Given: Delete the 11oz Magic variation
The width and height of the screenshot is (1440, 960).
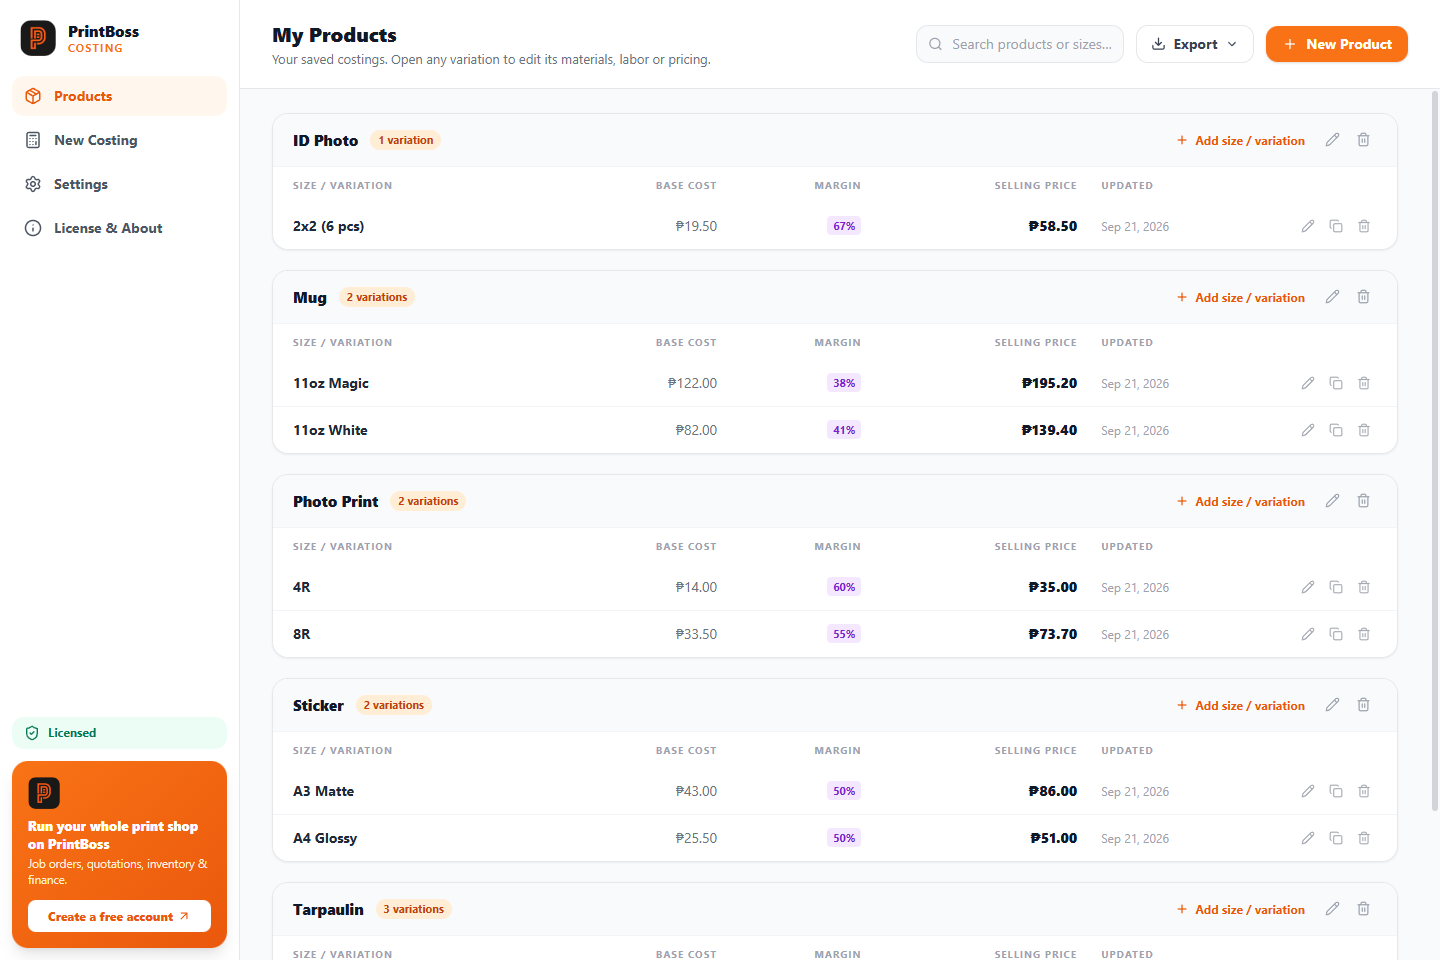Looking at the screenshot, I should tap(1364, 383).
